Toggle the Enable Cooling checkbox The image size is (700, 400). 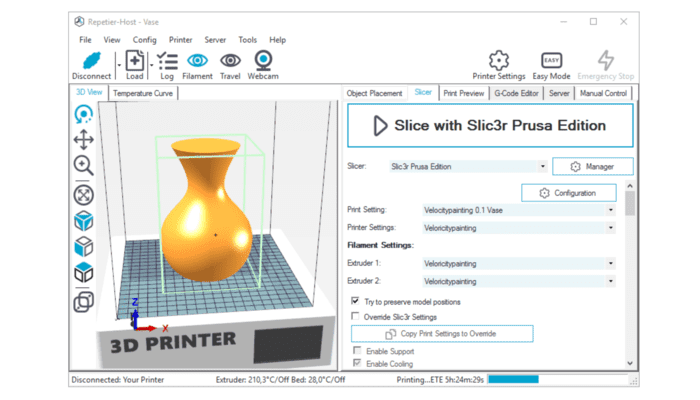click(x=357, y=363)
